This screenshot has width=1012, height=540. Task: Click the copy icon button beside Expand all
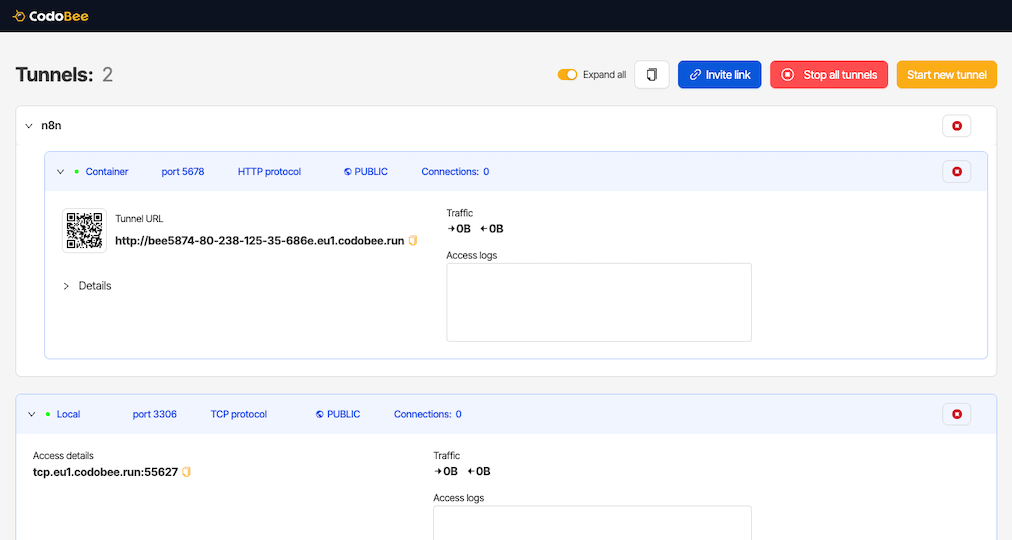[652, 75]
